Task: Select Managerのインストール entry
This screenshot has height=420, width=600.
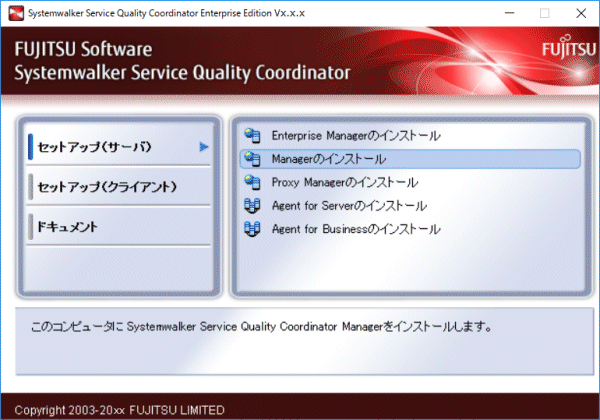Action: [410, 159]
